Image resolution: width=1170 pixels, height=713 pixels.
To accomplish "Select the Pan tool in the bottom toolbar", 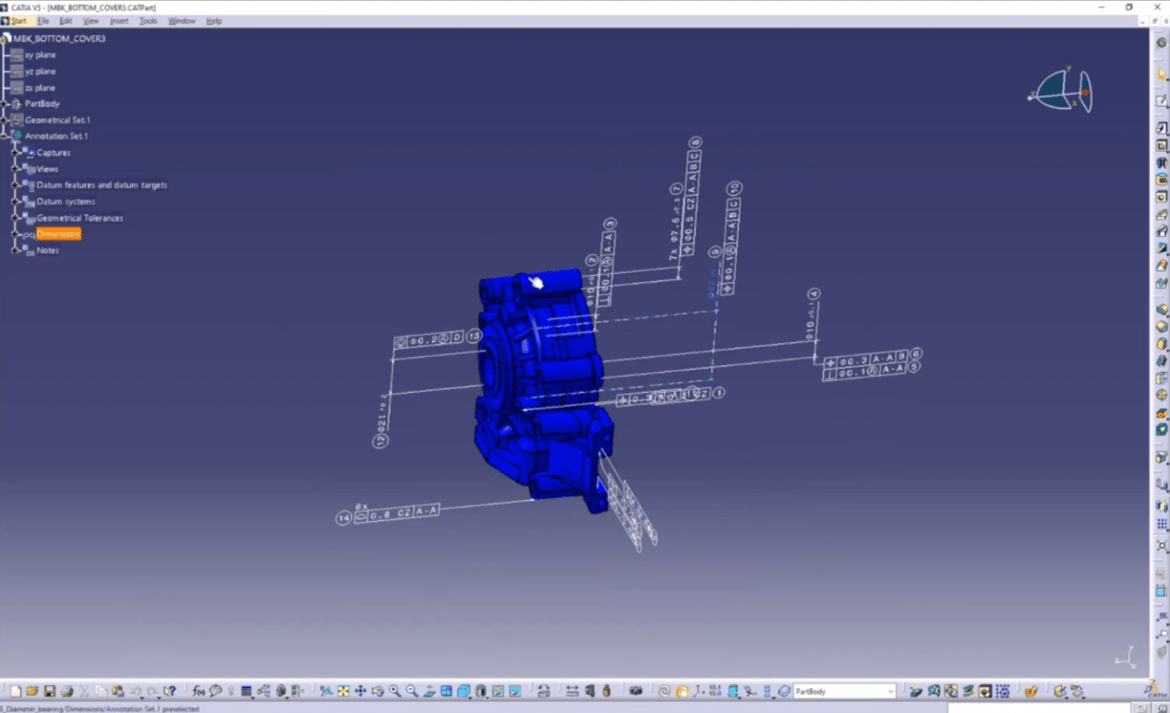I will point(360,690).
